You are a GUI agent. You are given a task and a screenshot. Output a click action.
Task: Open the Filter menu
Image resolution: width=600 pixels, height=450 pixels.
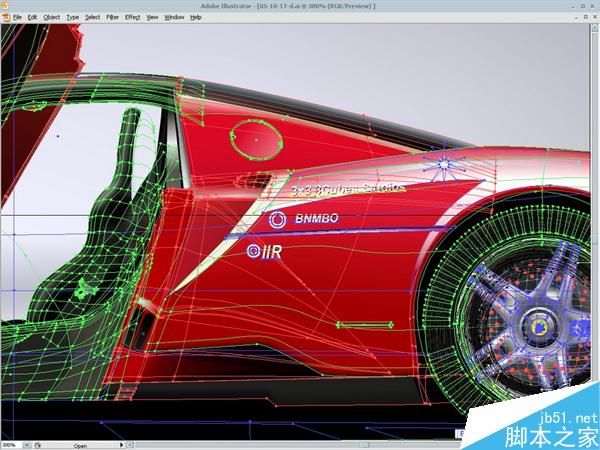113,17
